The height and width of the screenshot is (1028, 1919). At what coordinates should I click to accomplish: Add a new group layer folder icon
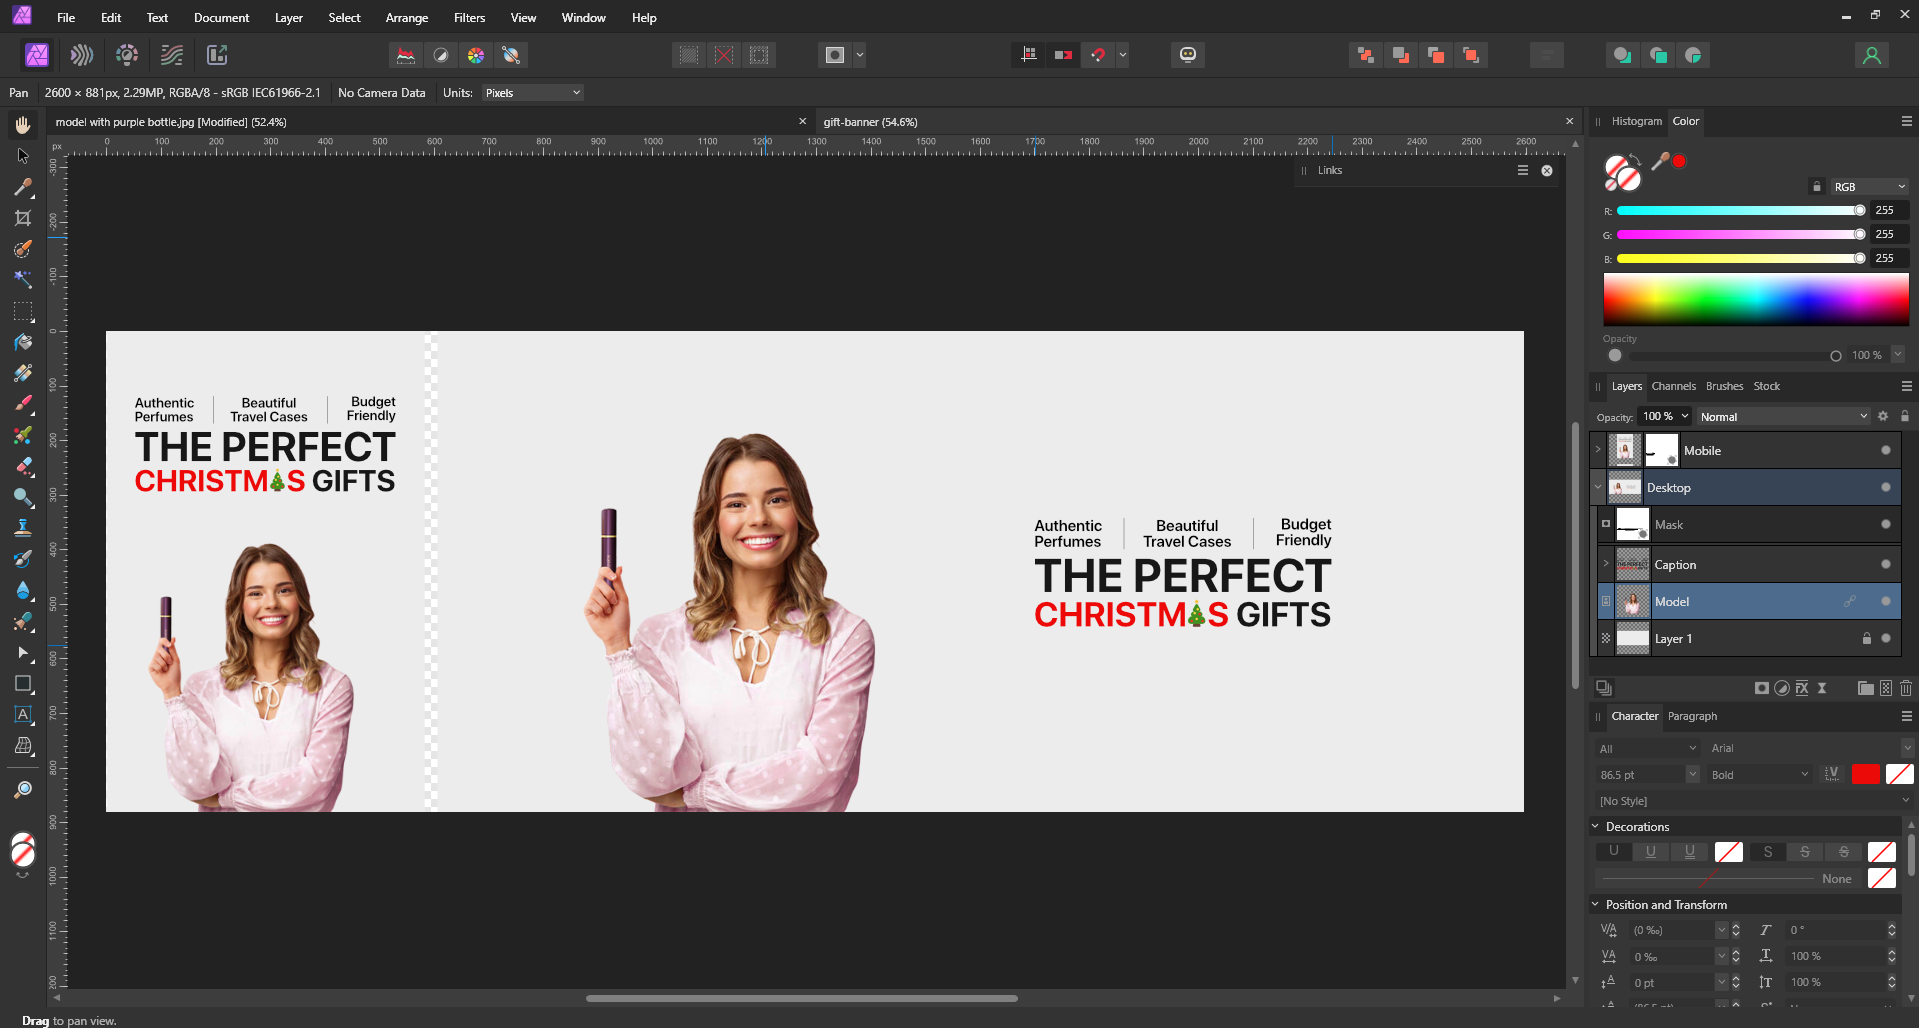[1866, 688]
